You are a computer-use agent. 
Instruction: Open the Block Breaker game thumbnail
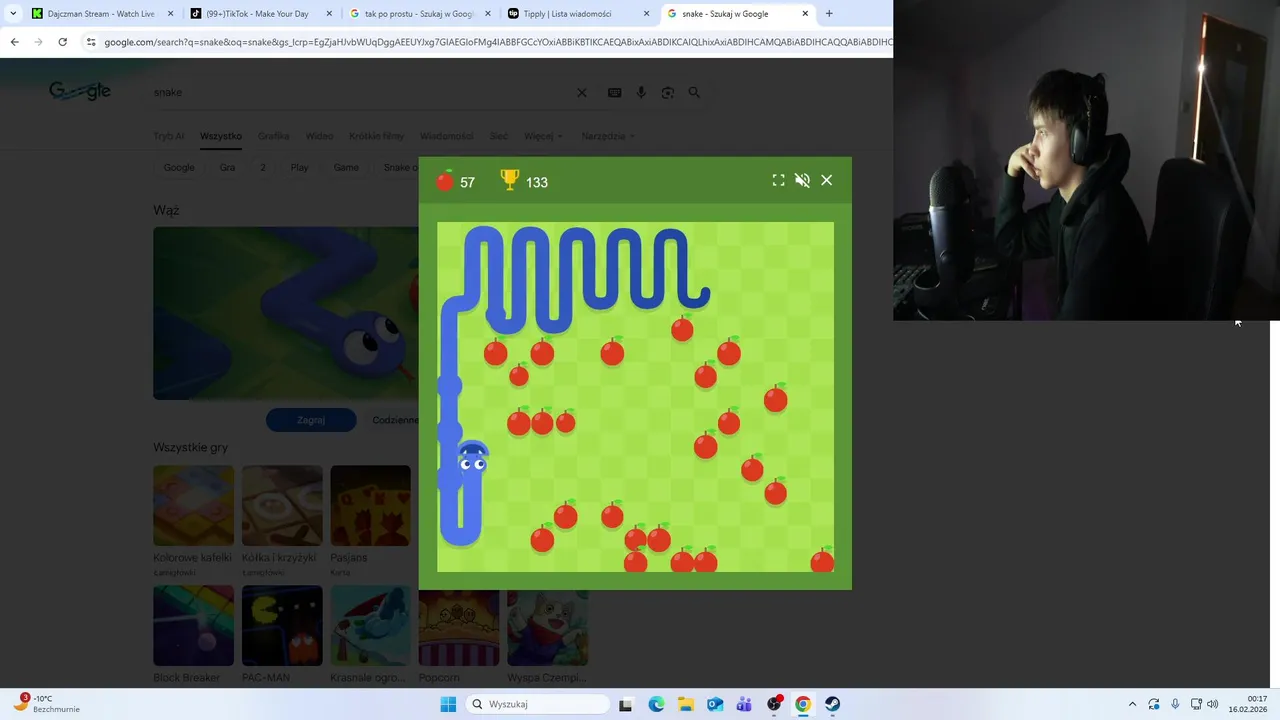[193, 625]
